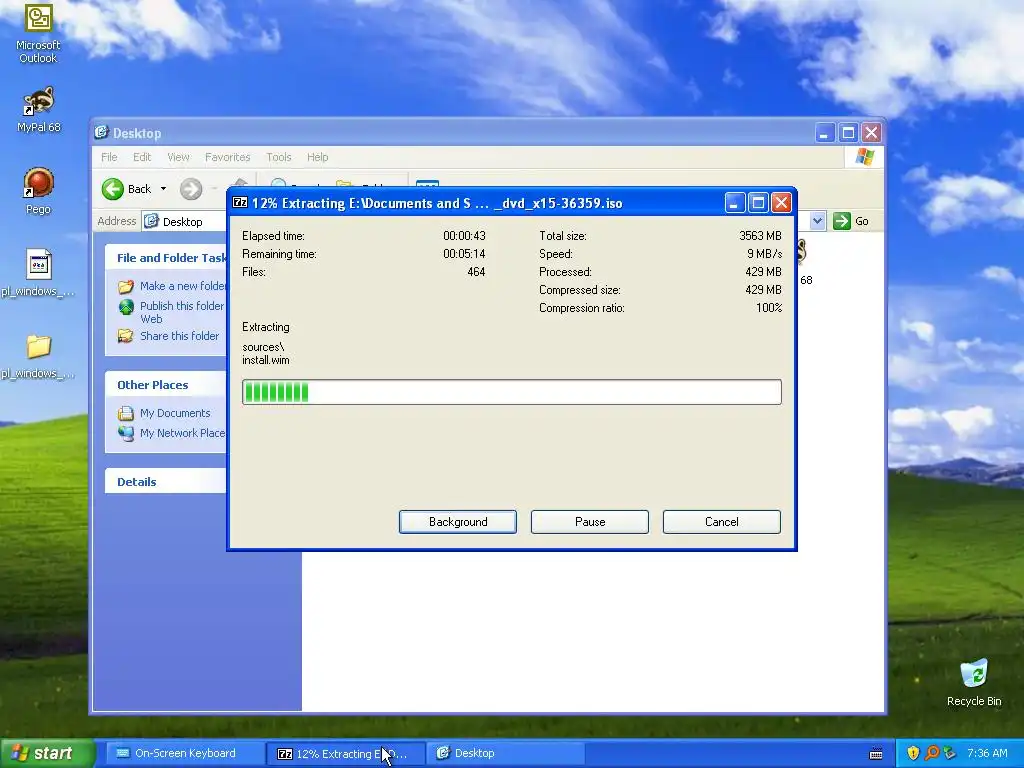Click the Share this folder icon
Screen dimensions: 1024x768
pos(125,336)
